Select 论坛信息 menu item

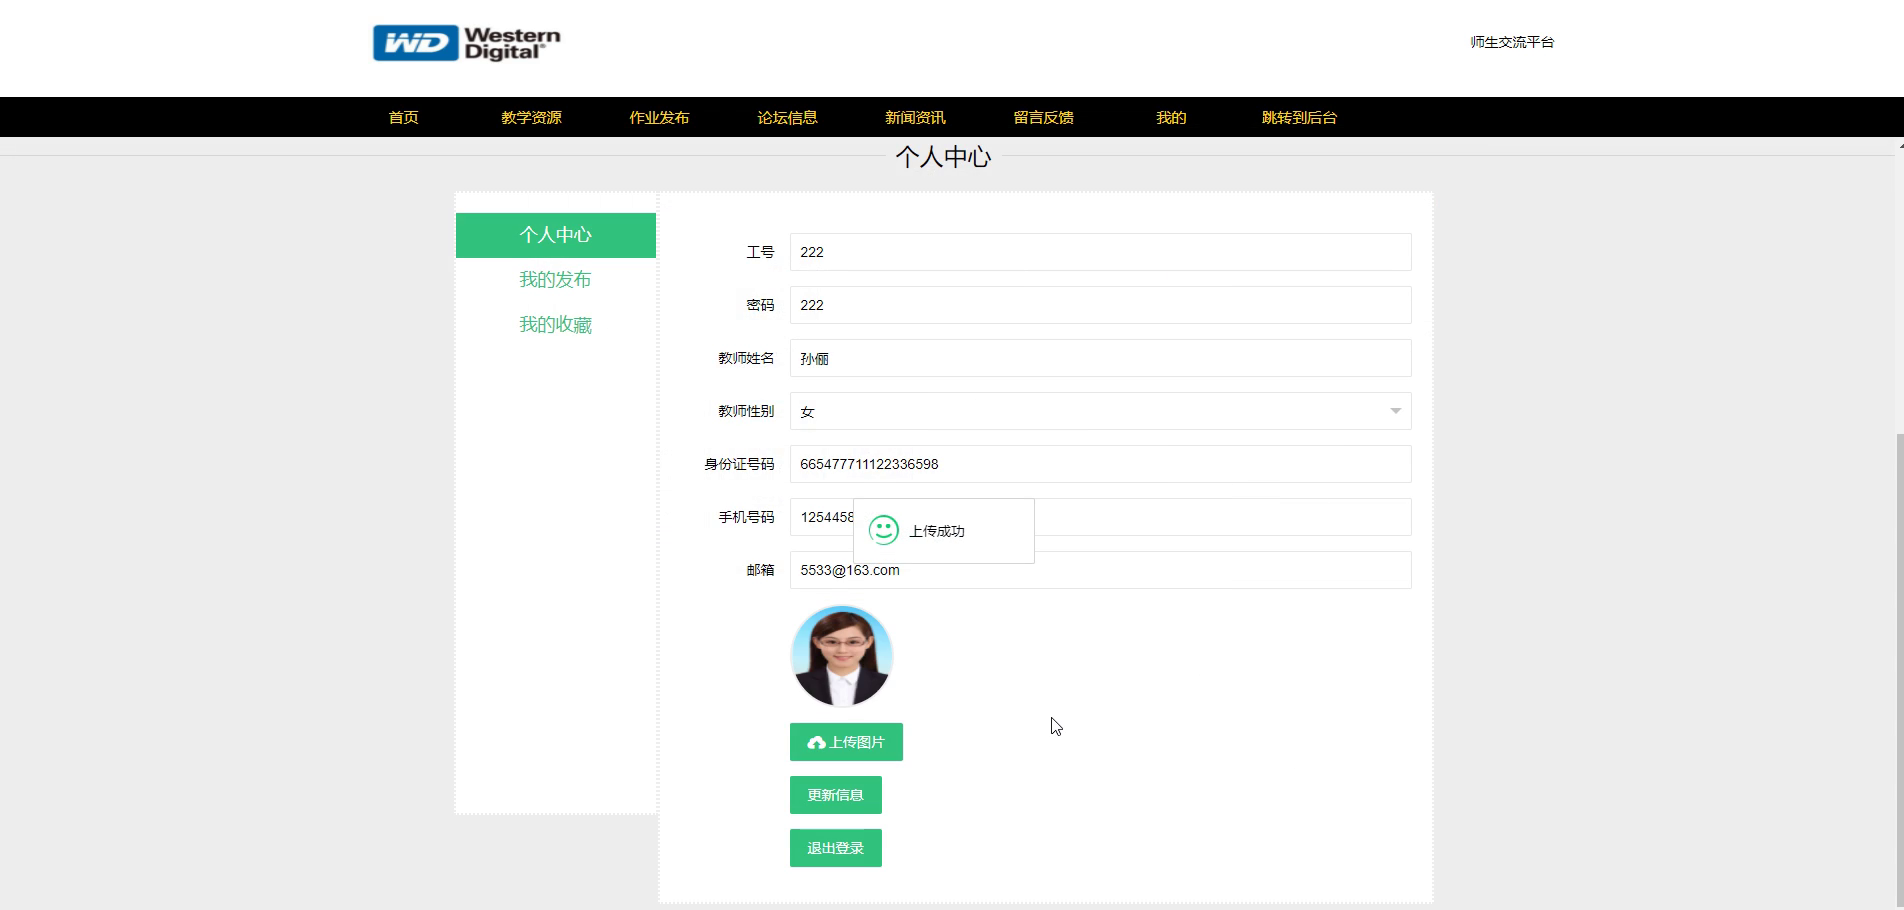[x=787, y=117]
